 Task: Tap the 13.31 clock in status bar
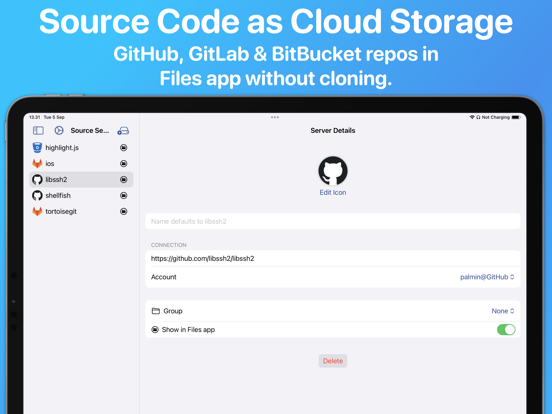(x=34, y=117)
